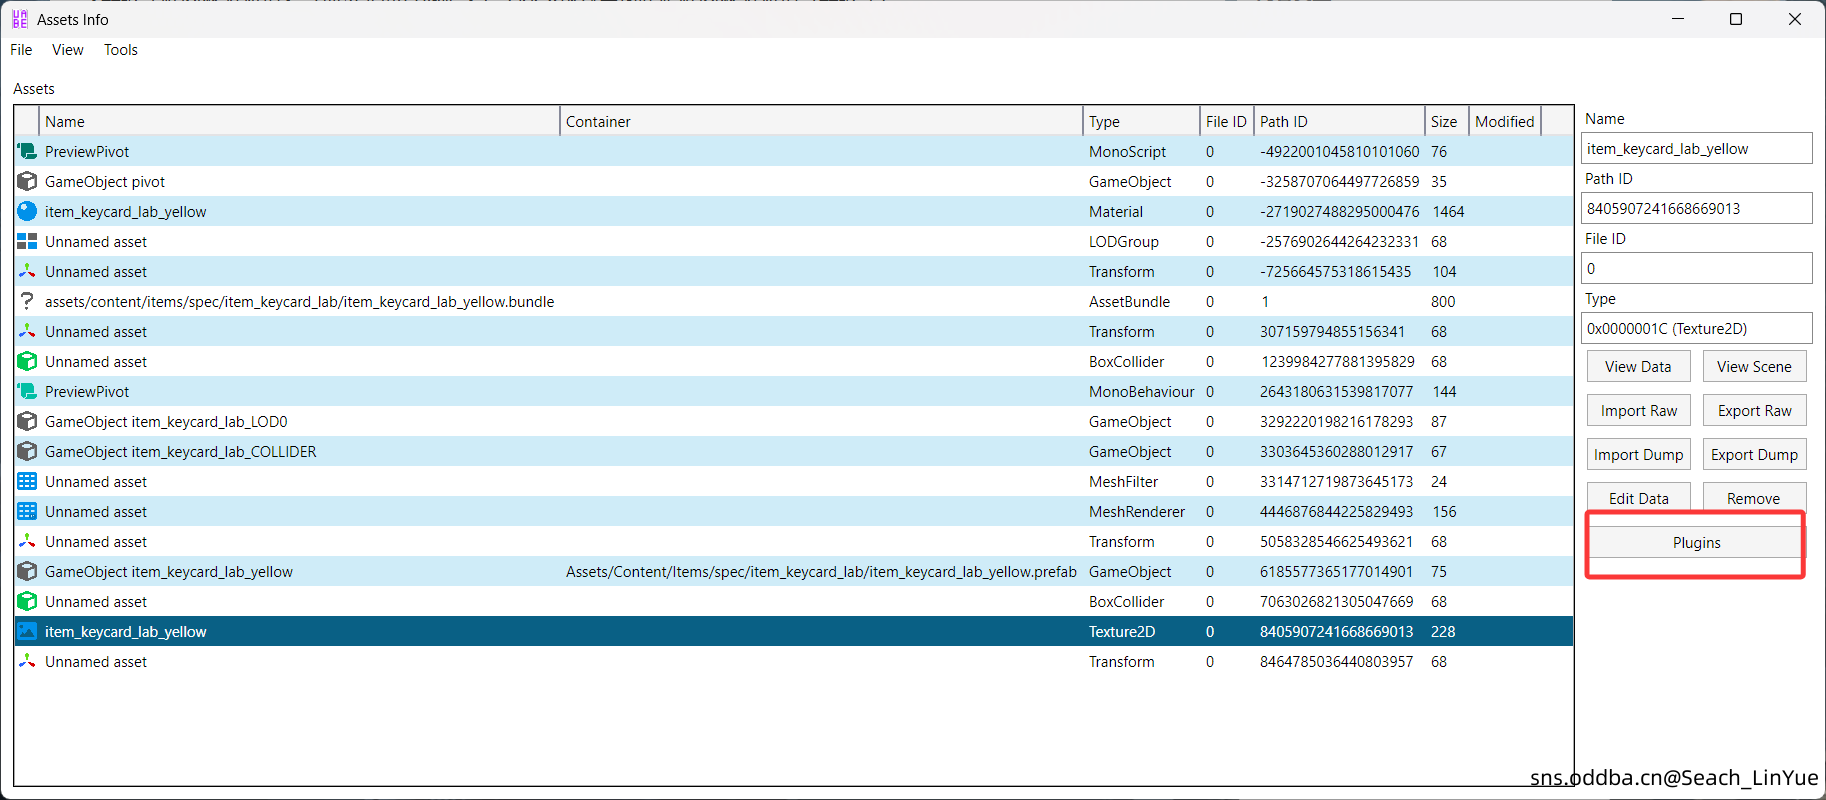The height and width of the screenshot is (800, 1826).
Task: Open the Tools menu
Action: [121, 50]
